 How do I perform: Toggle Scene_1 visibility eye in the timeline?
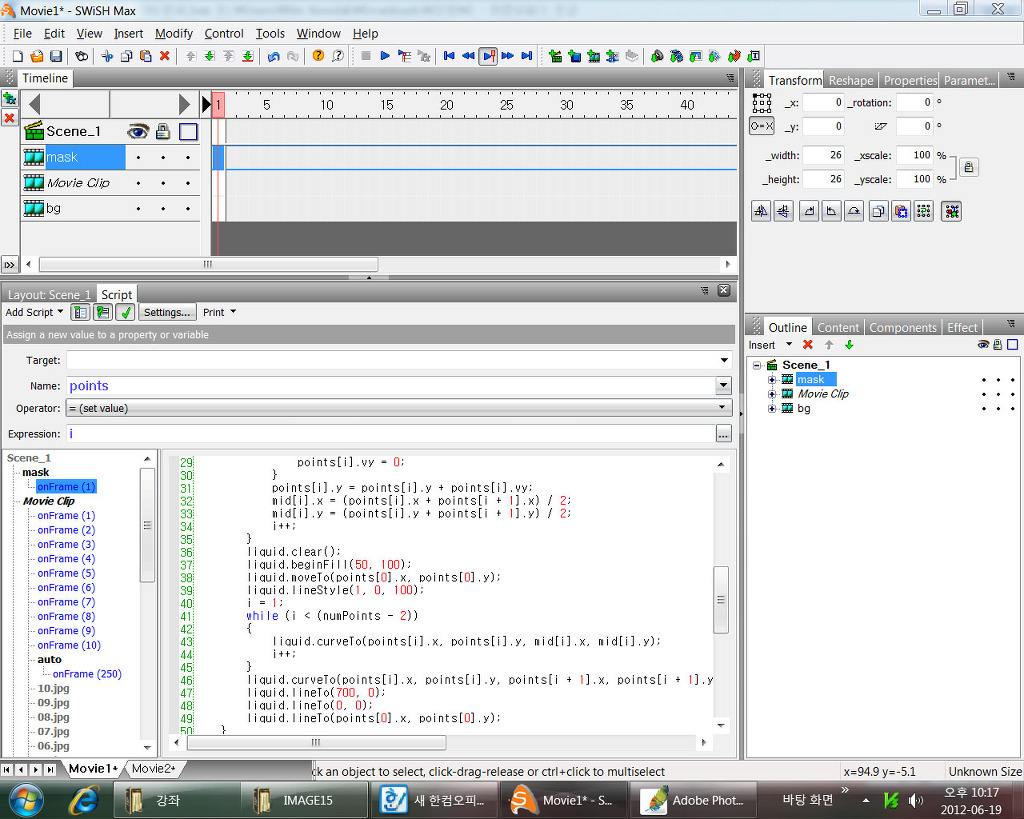coord(137,132)
